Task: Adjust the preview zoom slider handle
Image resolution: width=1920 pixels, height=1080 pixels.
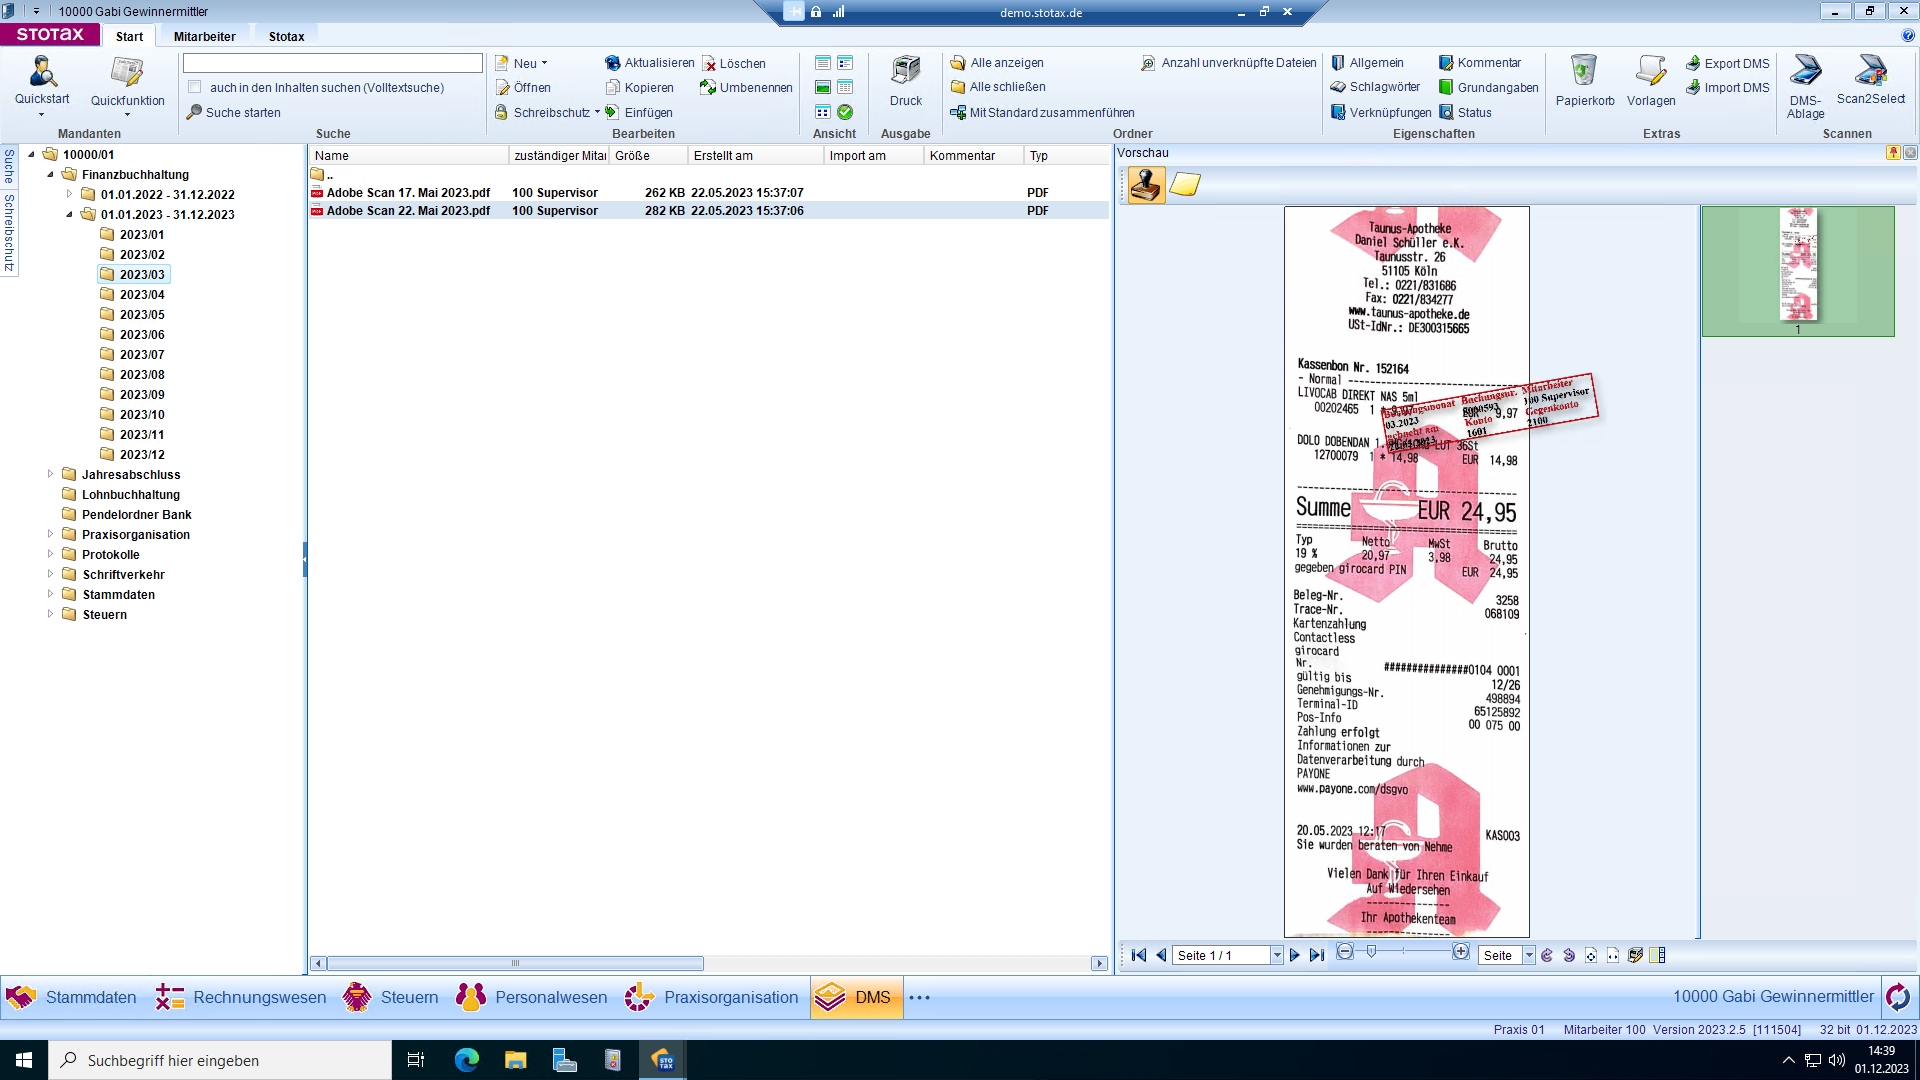Action: click(x=1372, y=952)
